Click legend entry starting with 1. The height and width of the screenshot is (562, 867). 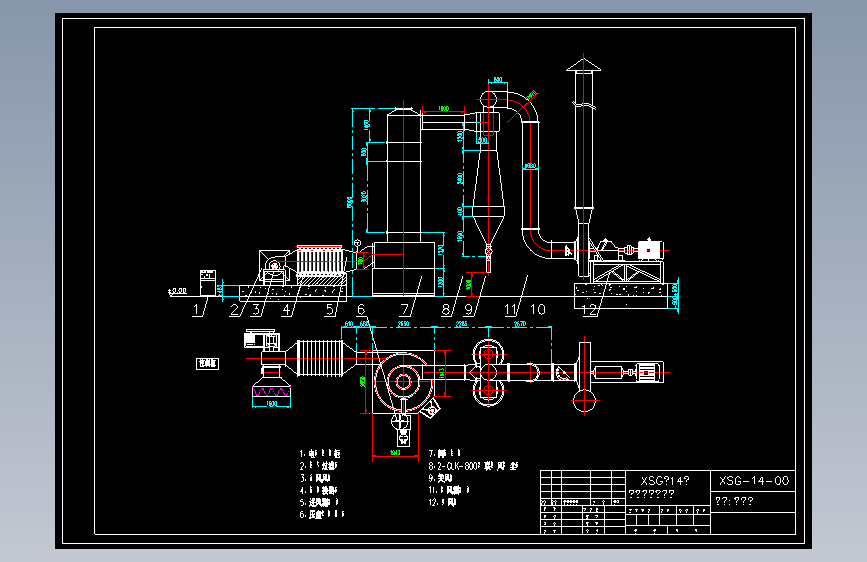point(320,454)
